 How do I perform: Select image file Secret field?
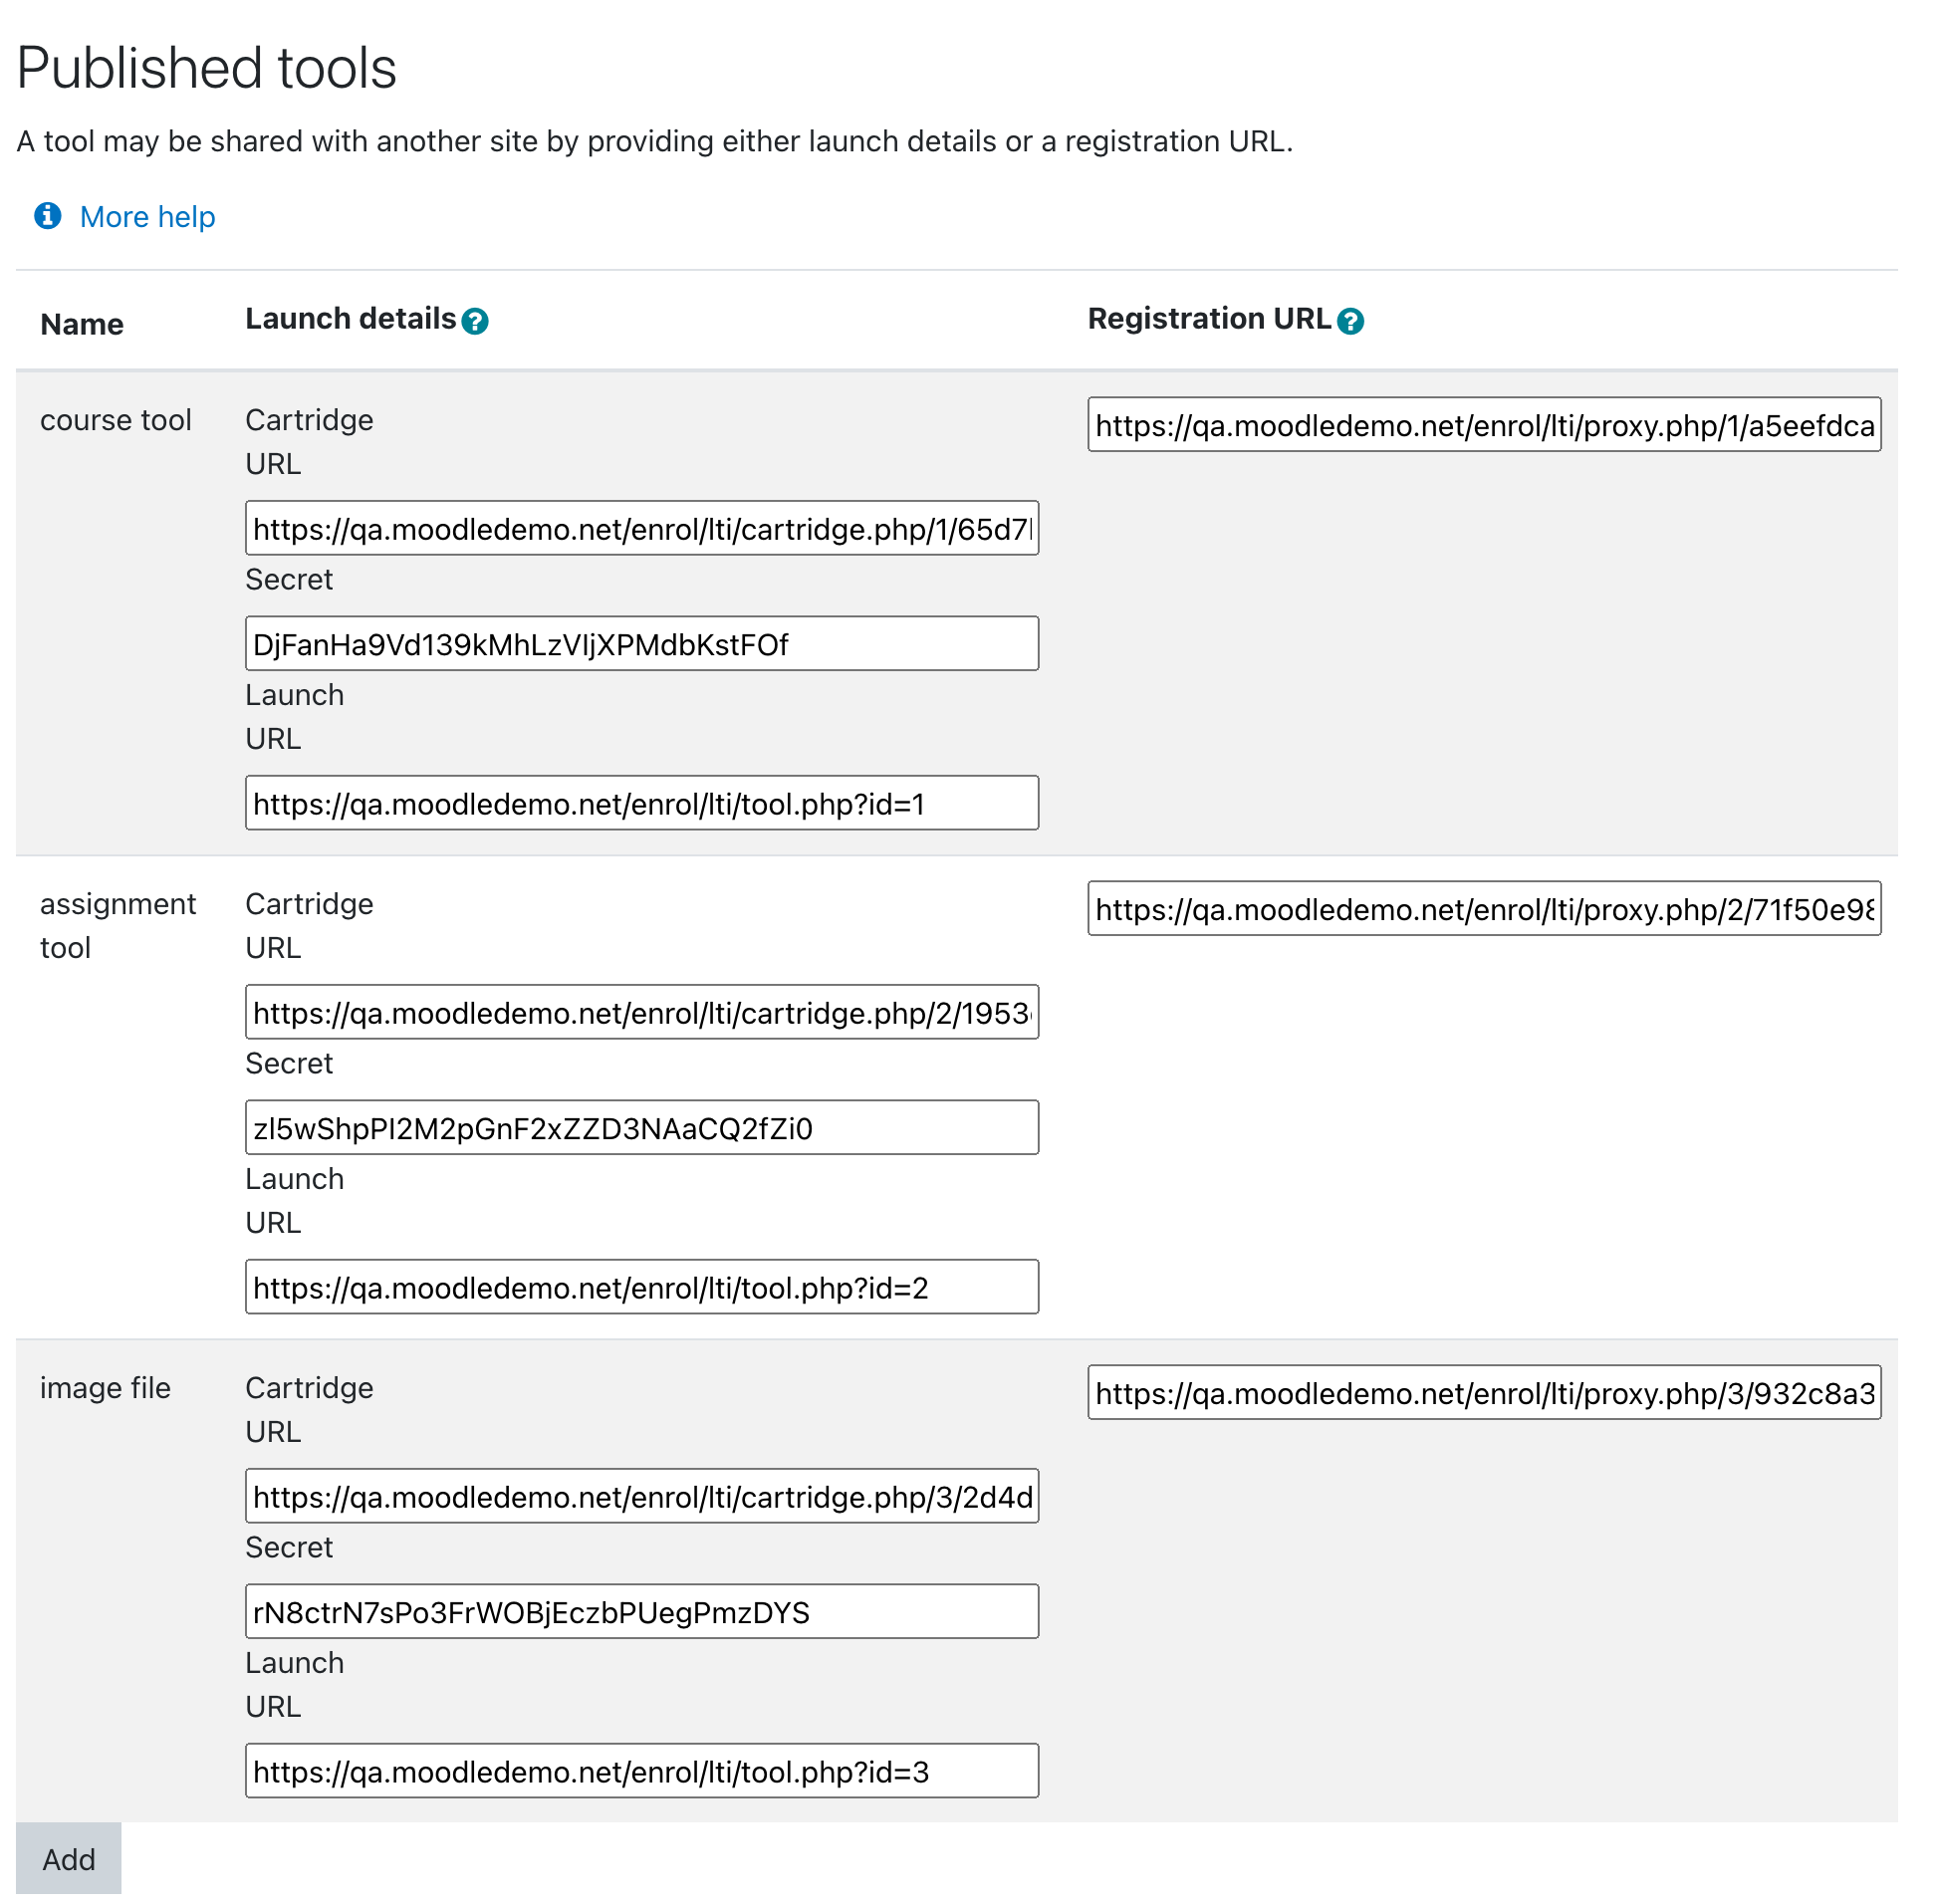[642, 1612]
